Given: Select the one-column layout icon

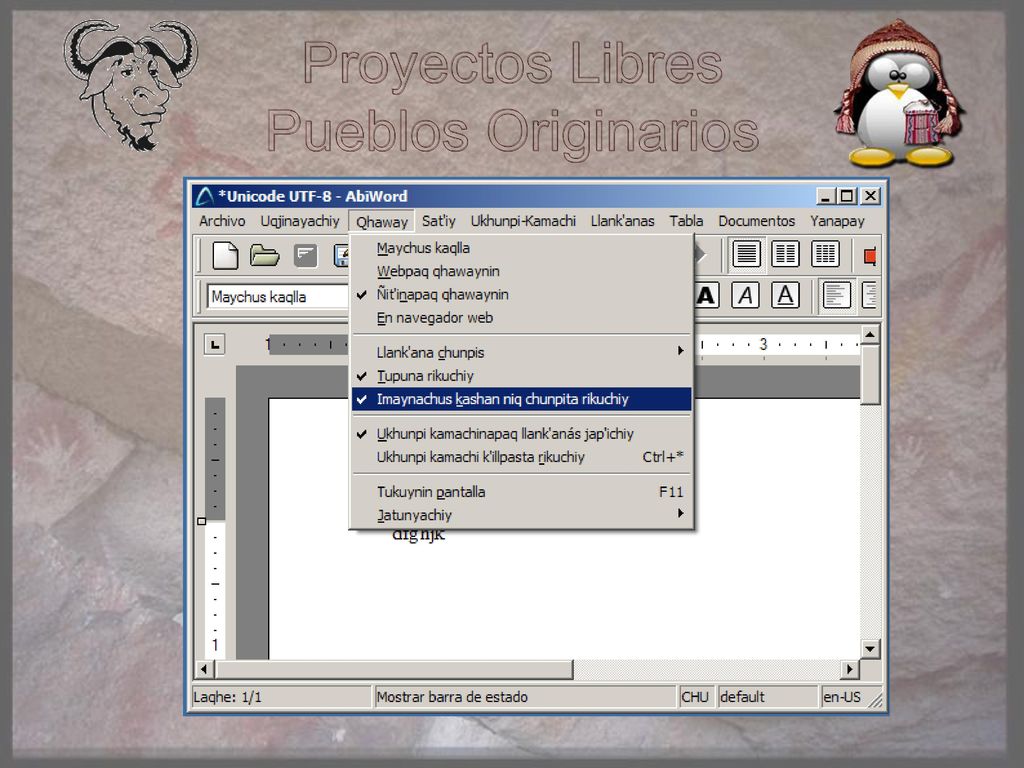Looking at the screenshot, I should pos(746,254).
